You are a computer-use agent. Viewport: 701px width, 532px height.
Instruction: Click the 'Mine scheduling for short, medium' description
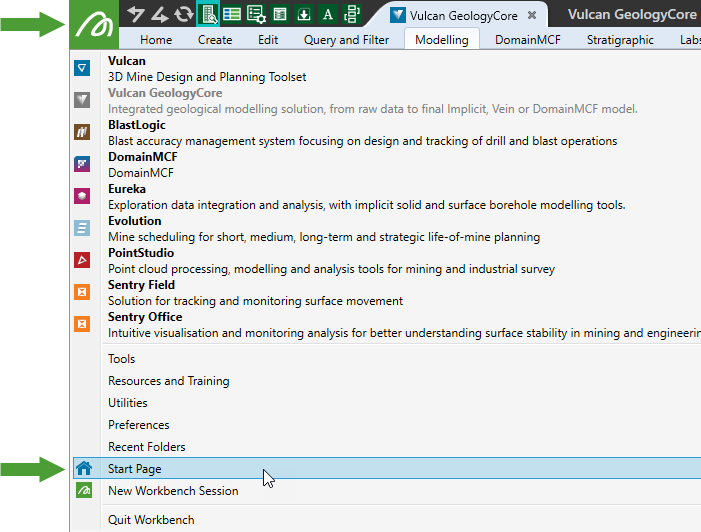pos(324,237)
